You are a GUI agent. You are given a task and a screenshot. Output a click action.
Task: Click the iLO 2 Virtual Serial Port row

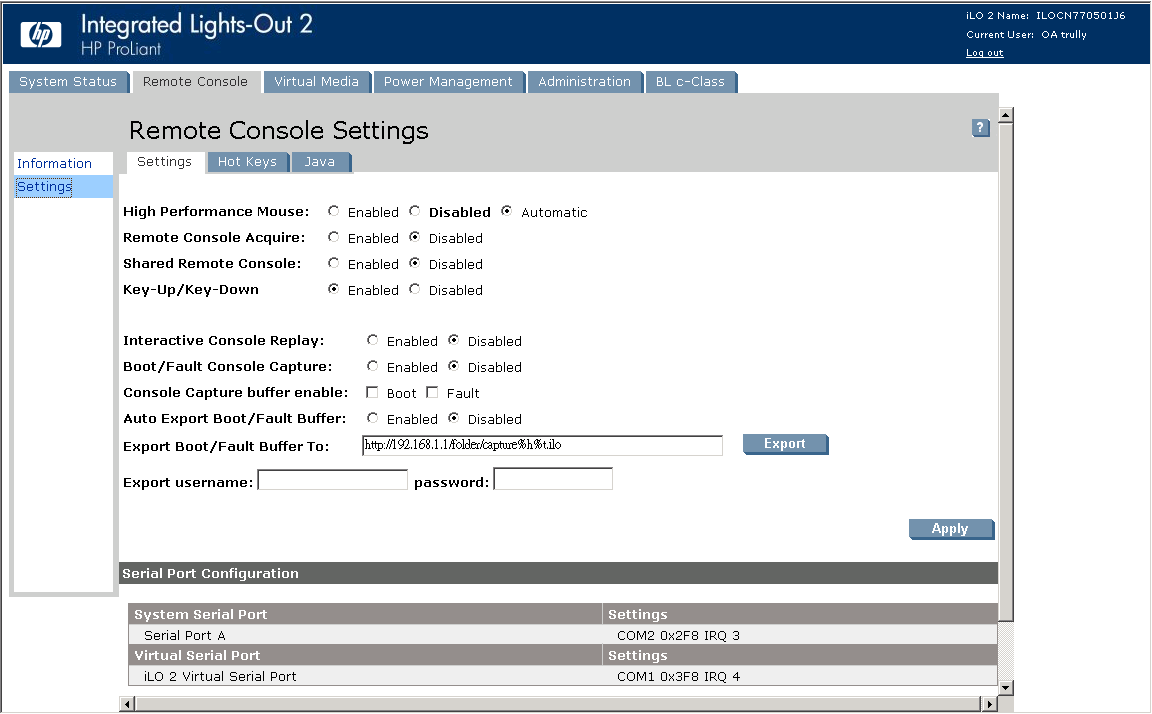[x=563, y=677]
